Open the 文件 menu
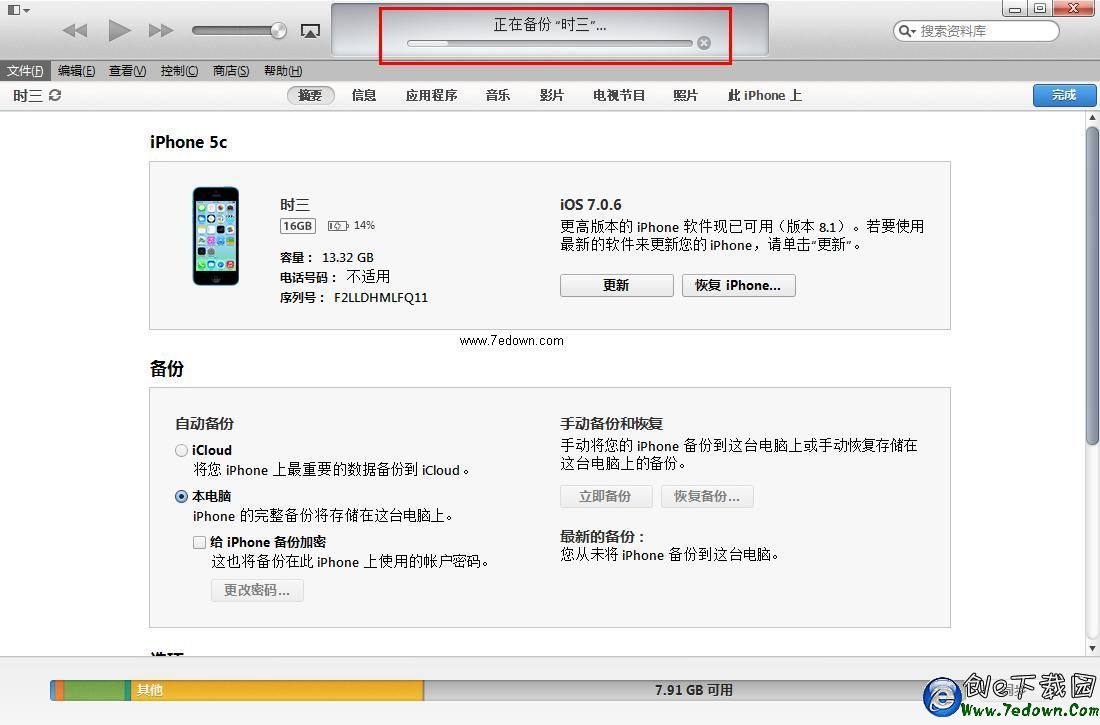 (x=25, y=71)
